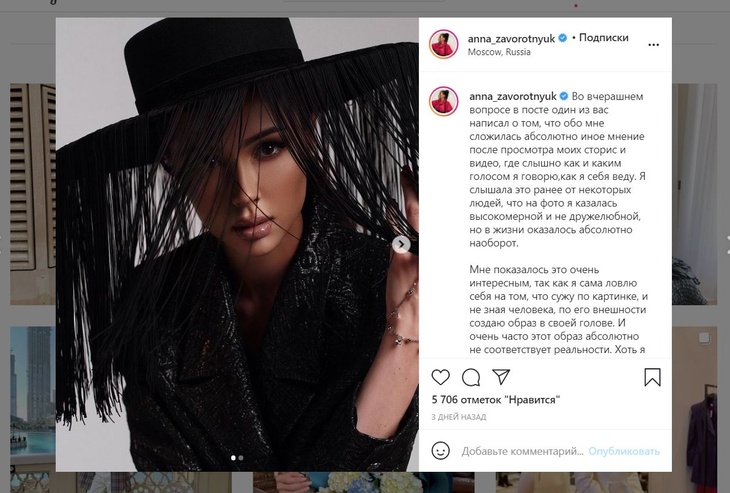The image size is (730, 493).
Task: Open the Moscow, Russia location link
Action: [499, 52]
